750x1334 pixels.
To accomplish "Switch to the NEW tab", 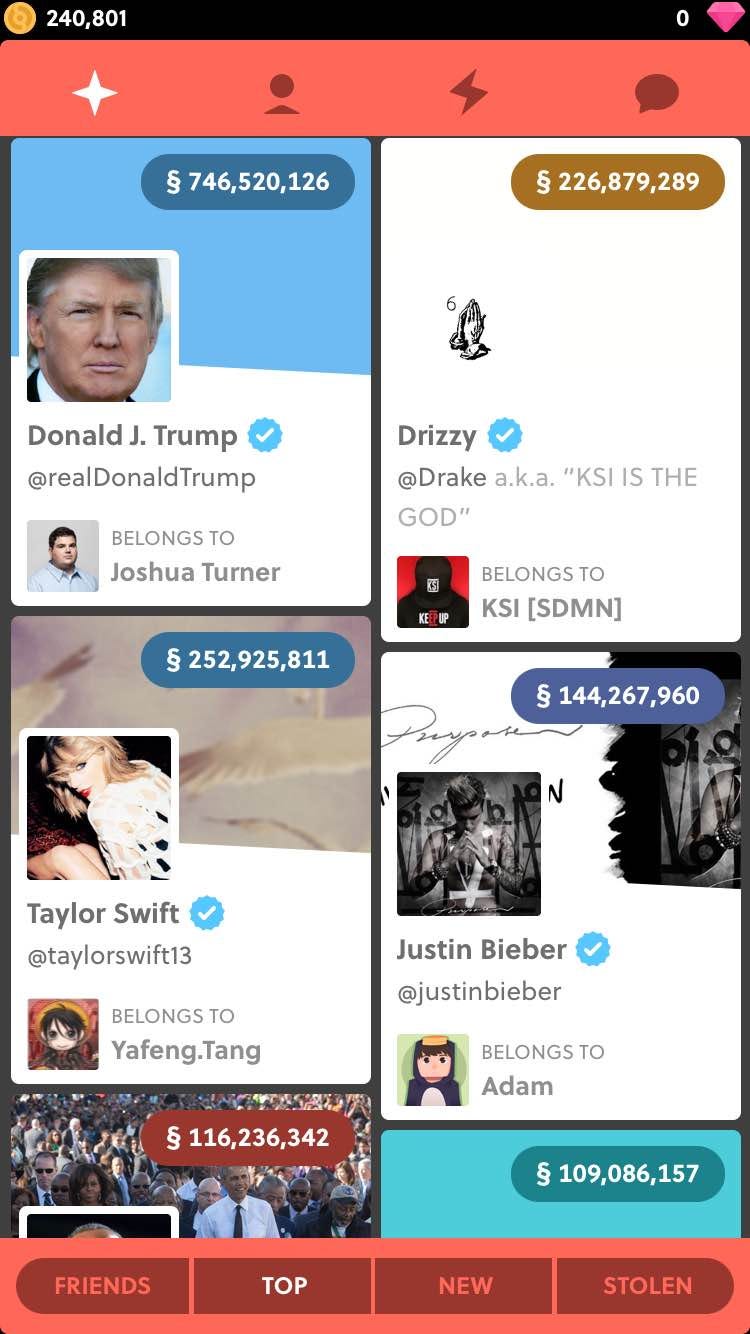I will click(465, 1286).
